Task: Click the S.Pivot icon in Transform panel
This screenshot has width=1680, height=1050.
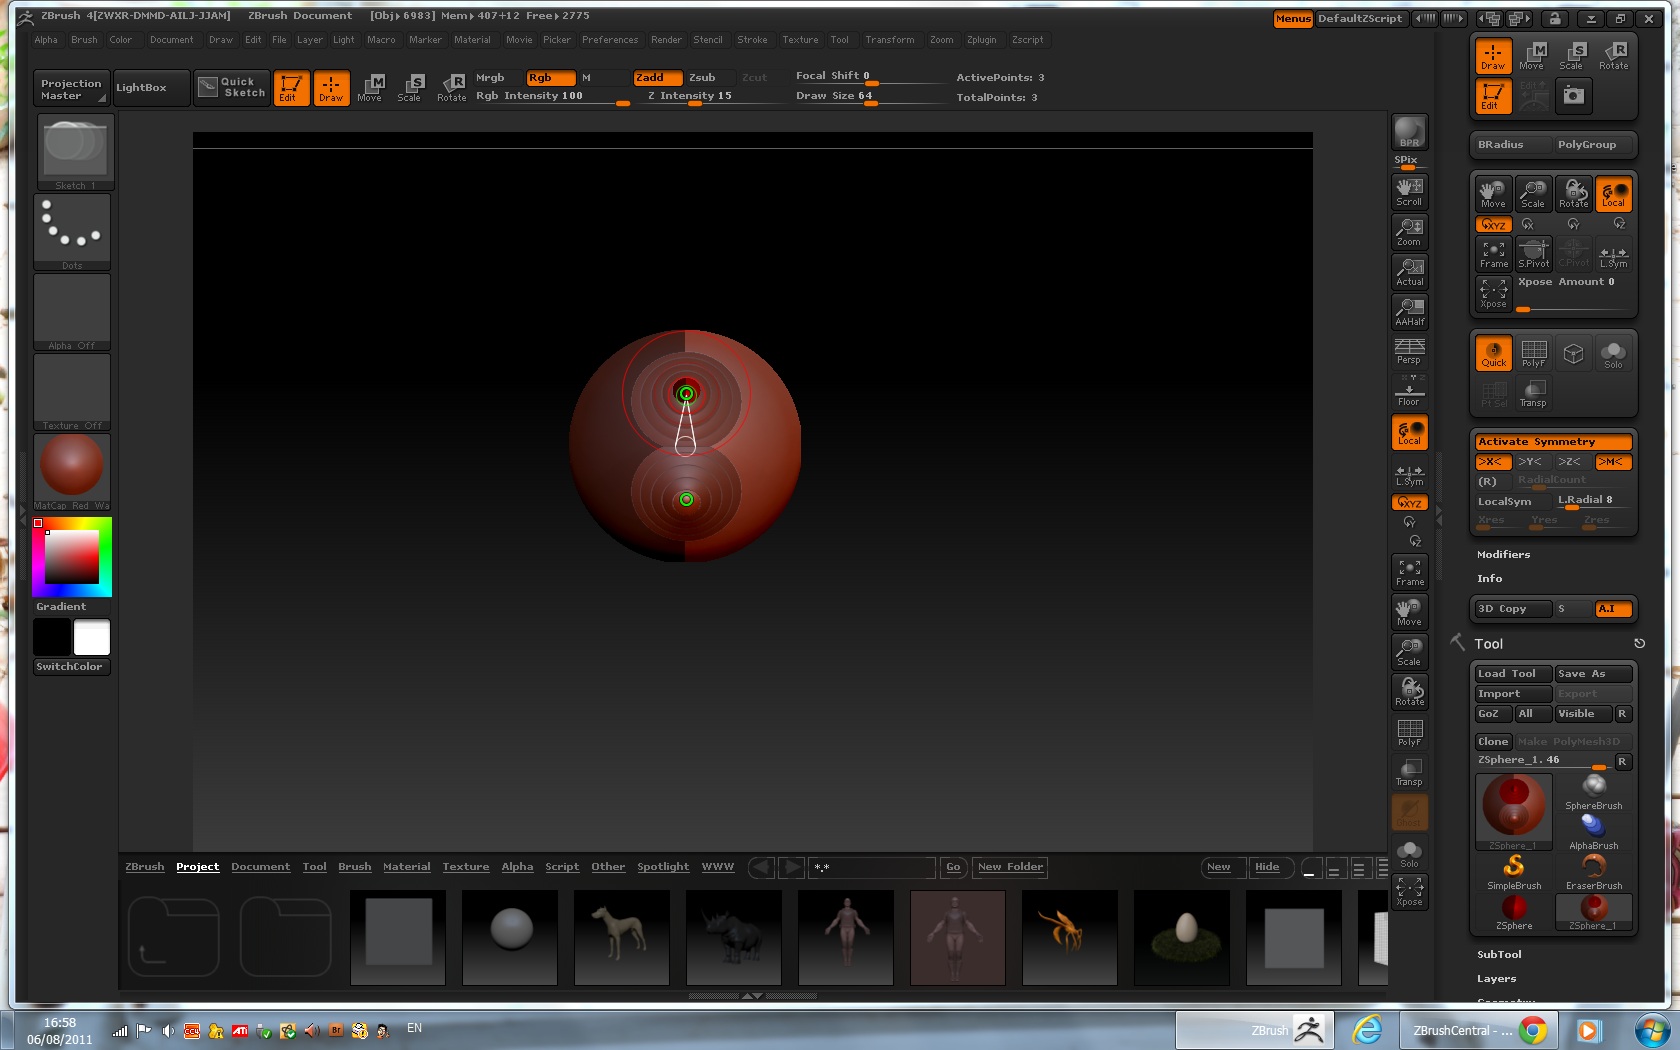Action: pos(1533,253)
